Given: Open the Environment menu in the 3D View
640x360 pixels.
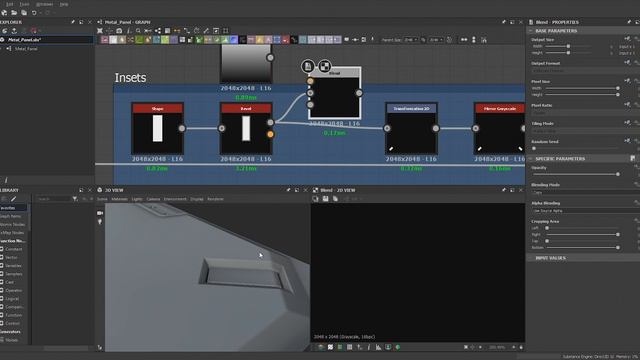Looking at the screenshot, I should coord(175,199).
